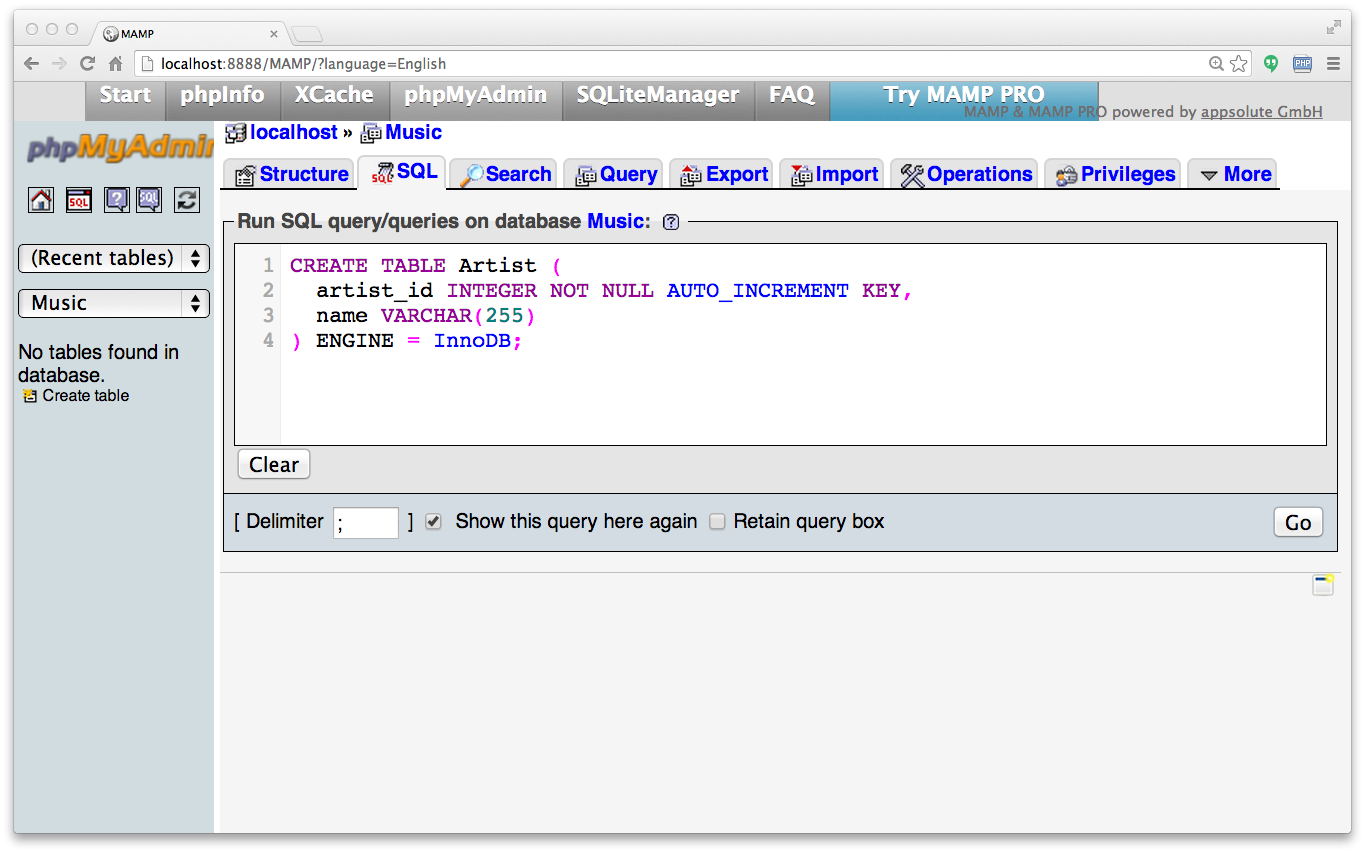
Task: Open a new browser tab
Action: click(x=307, y=34)
